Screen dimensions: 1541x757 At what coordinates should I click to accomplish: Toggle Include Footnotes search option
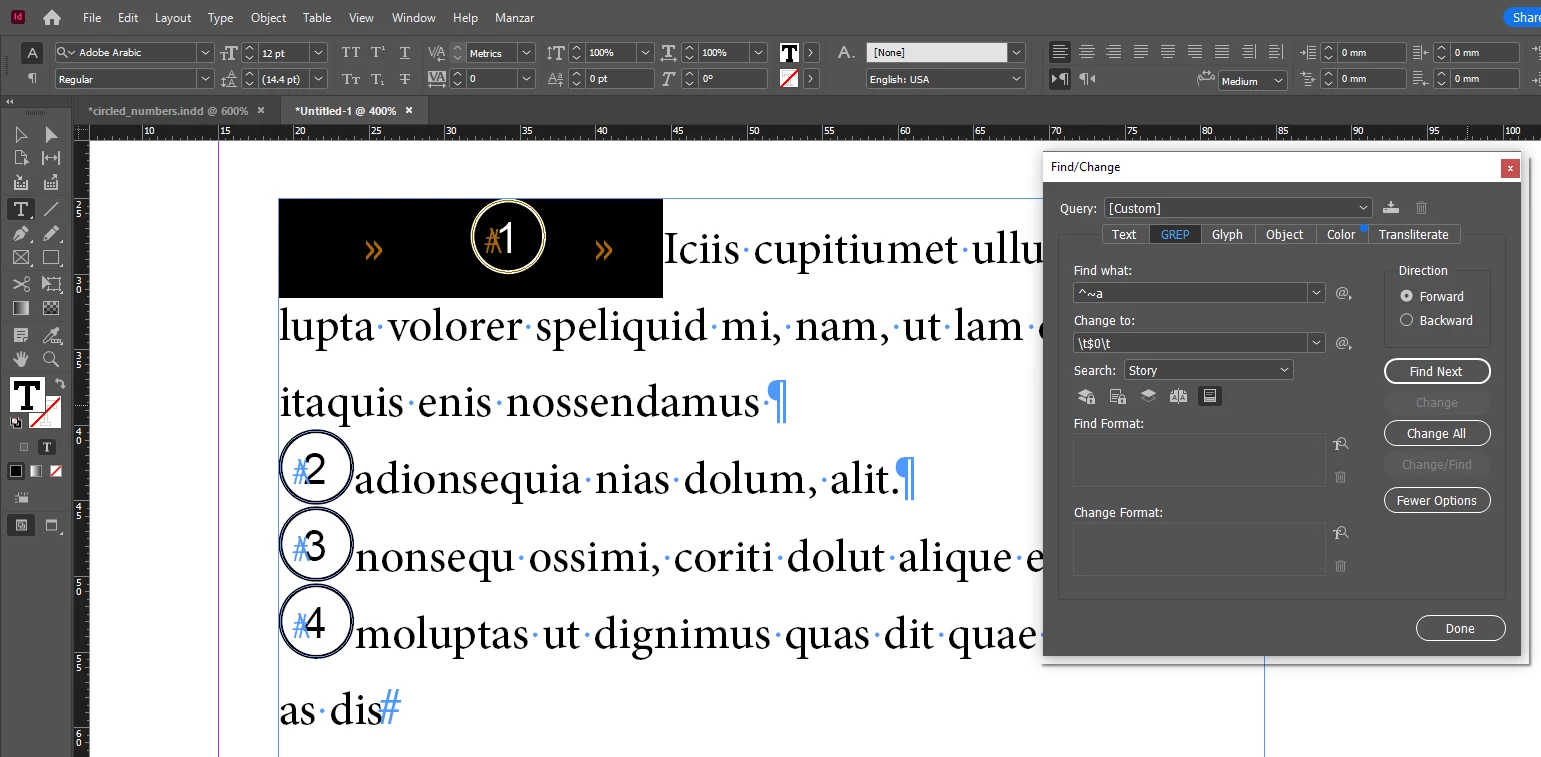(x=1210, y=396)
